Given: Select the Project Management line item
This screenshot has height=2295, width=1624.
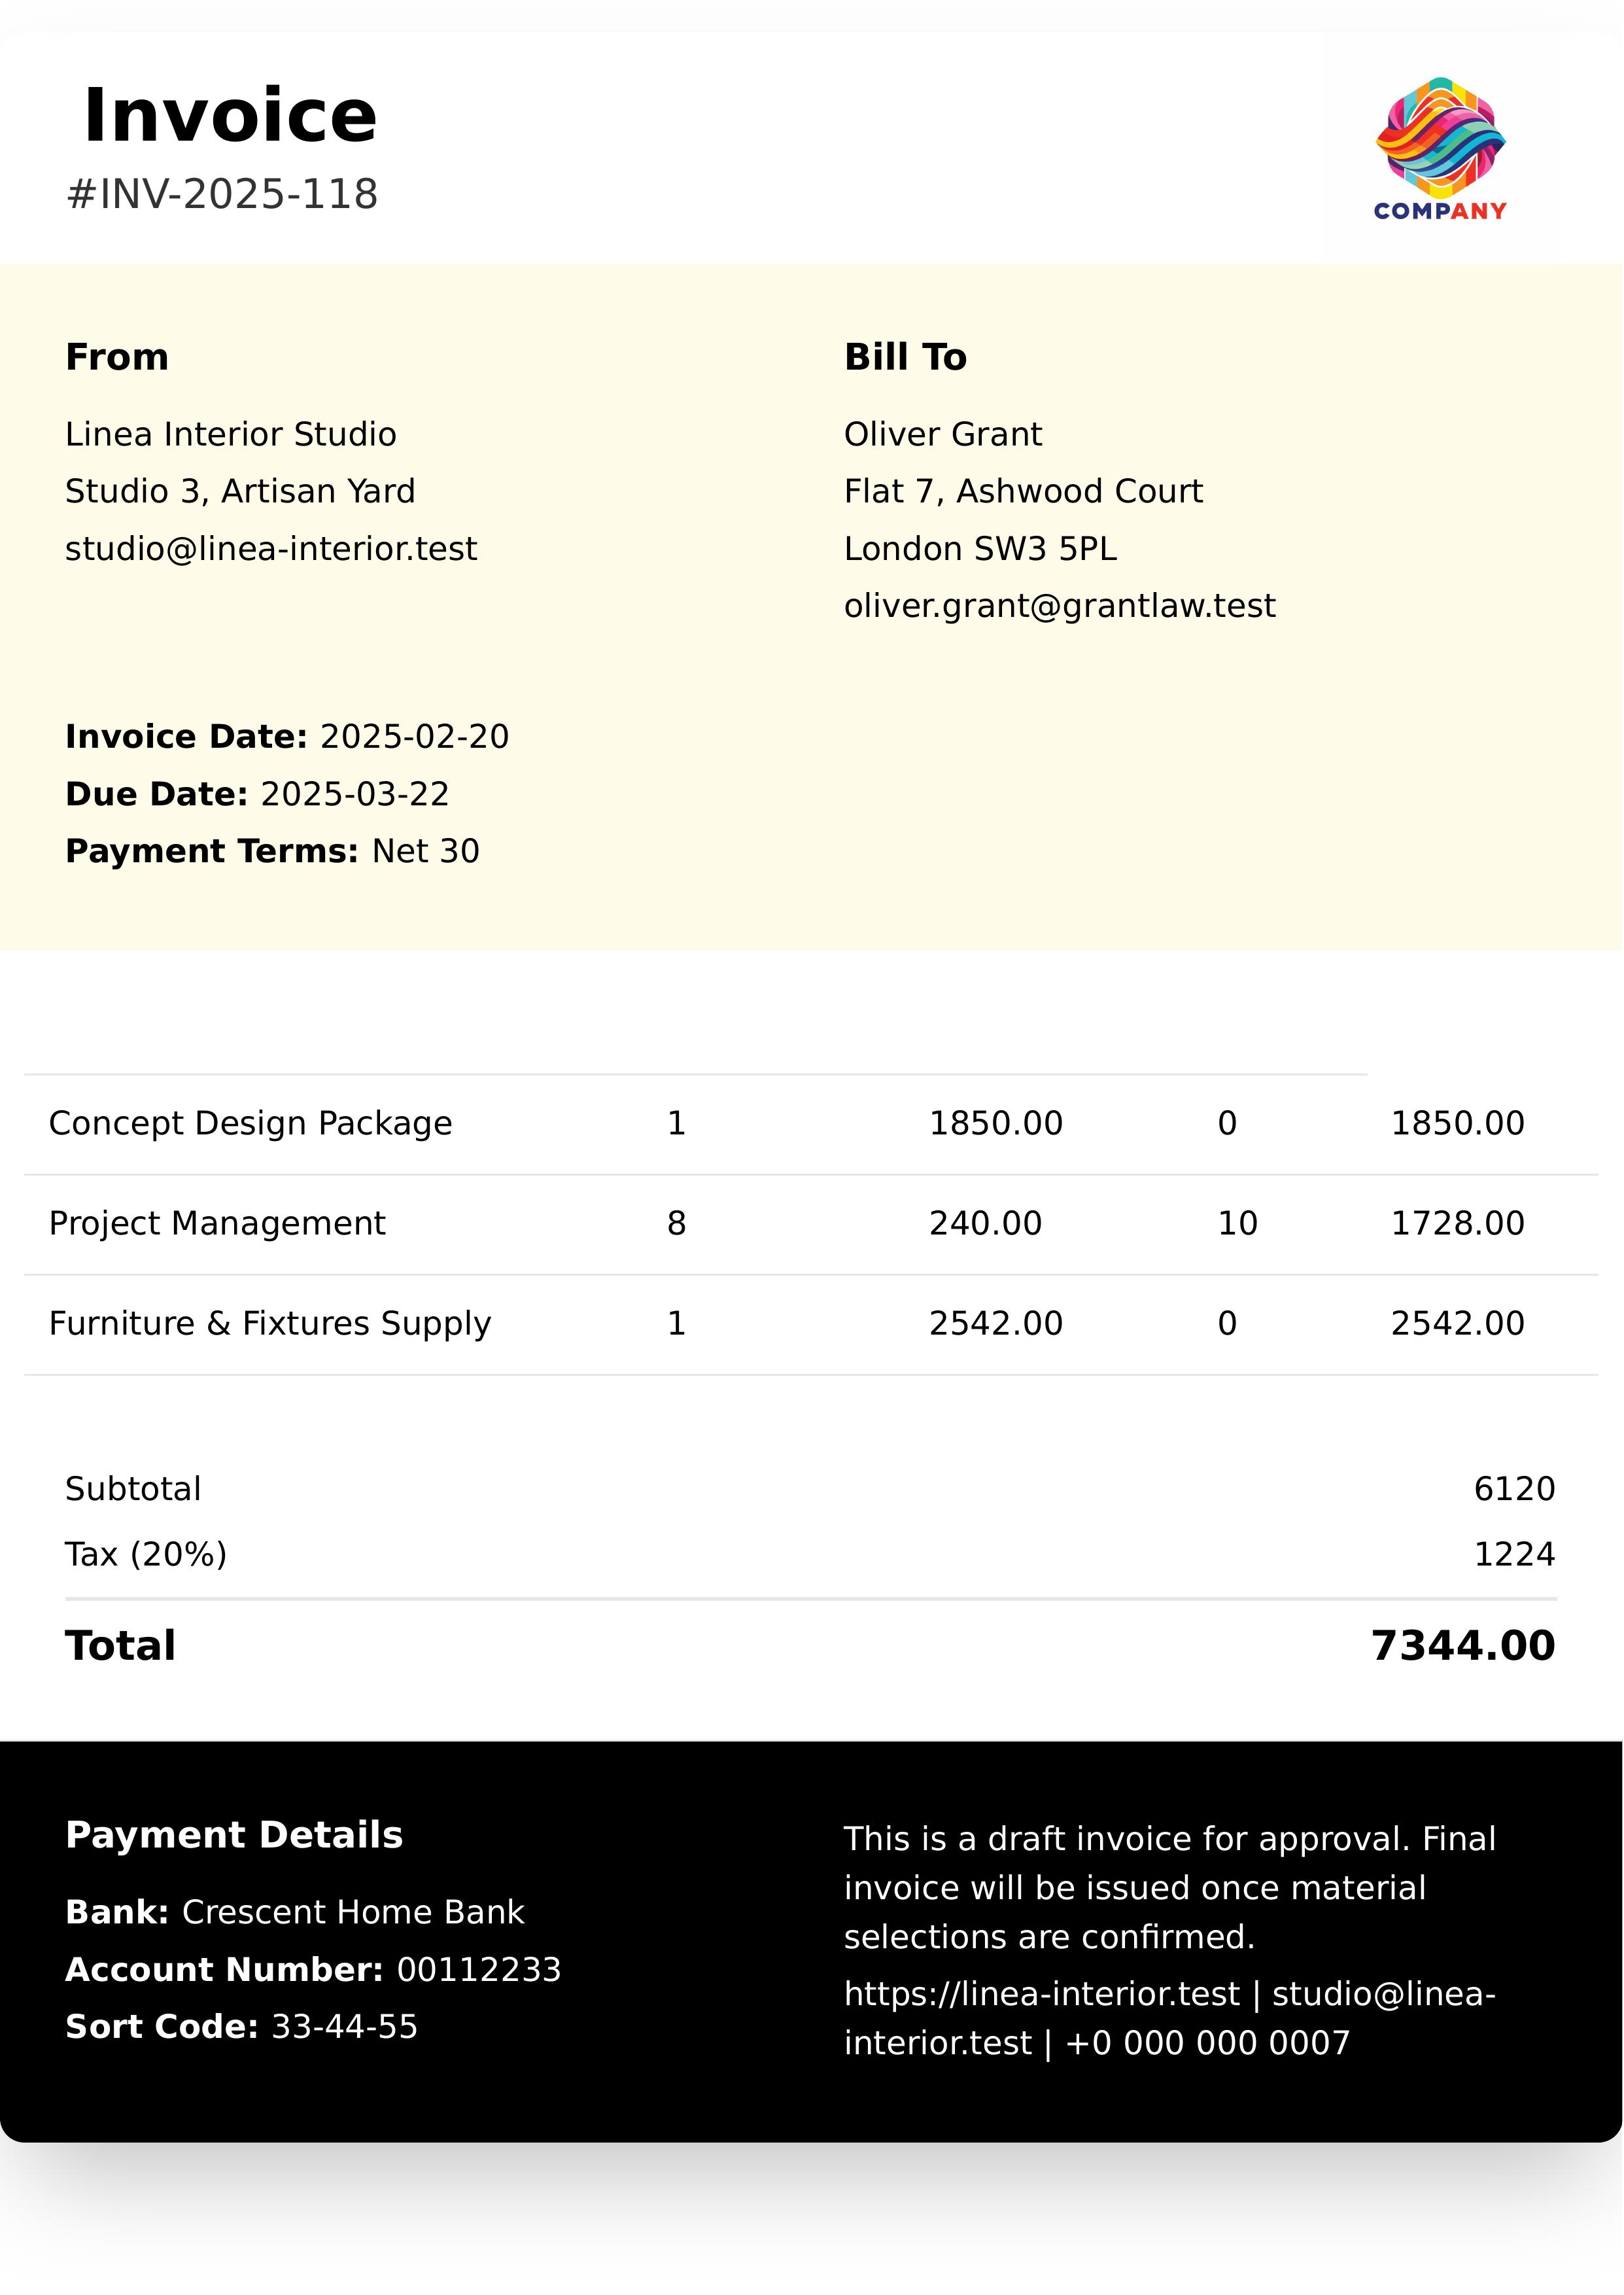Looking at the screenshot, I should coord(217,1223).
